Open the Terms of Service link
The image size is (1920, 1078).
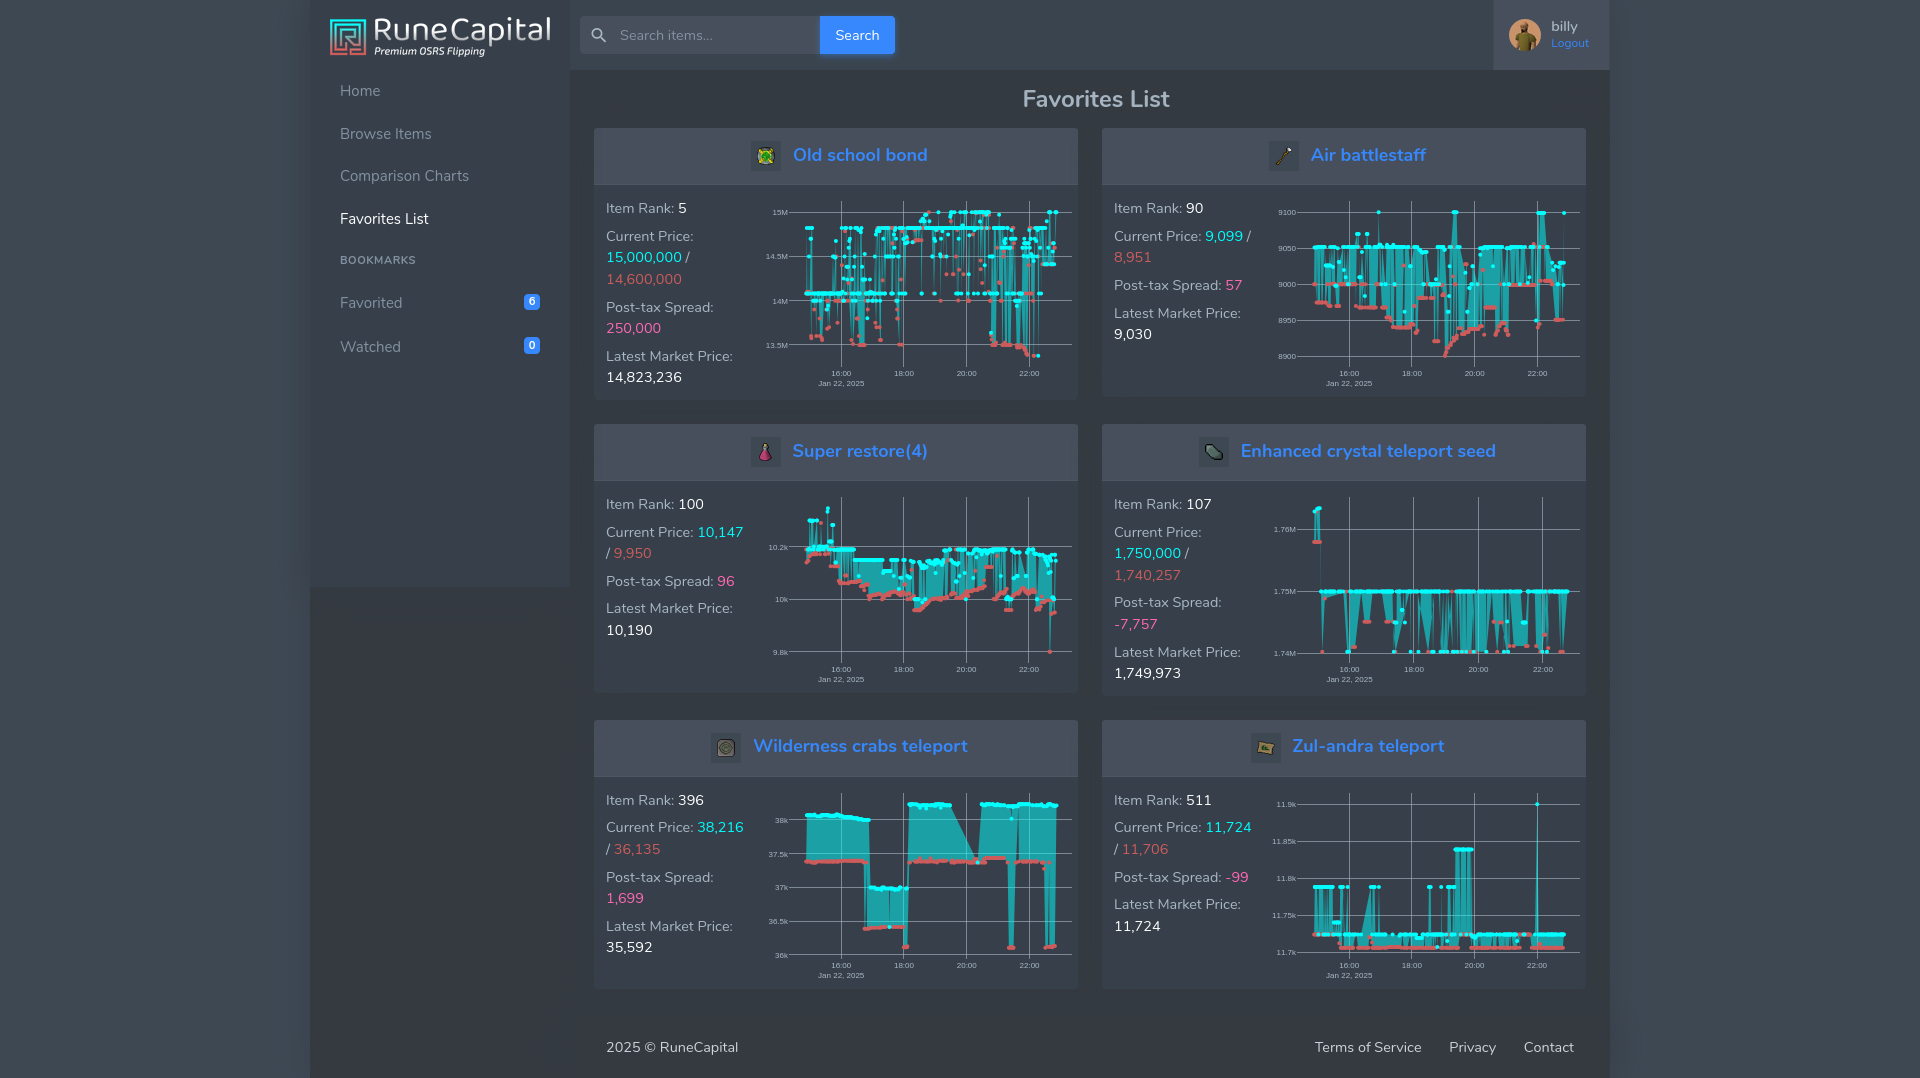click(1367, 1047)
